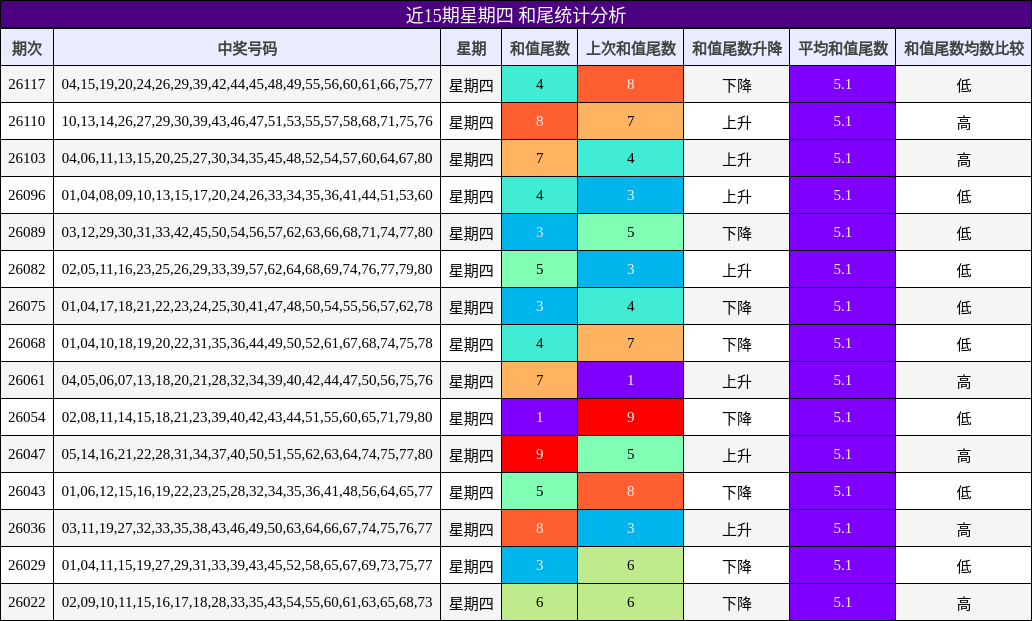The height and width of the screenshot is (621, 1032).
Task: Click the 中奖号码 column header
Action: [x=247, y=48]
